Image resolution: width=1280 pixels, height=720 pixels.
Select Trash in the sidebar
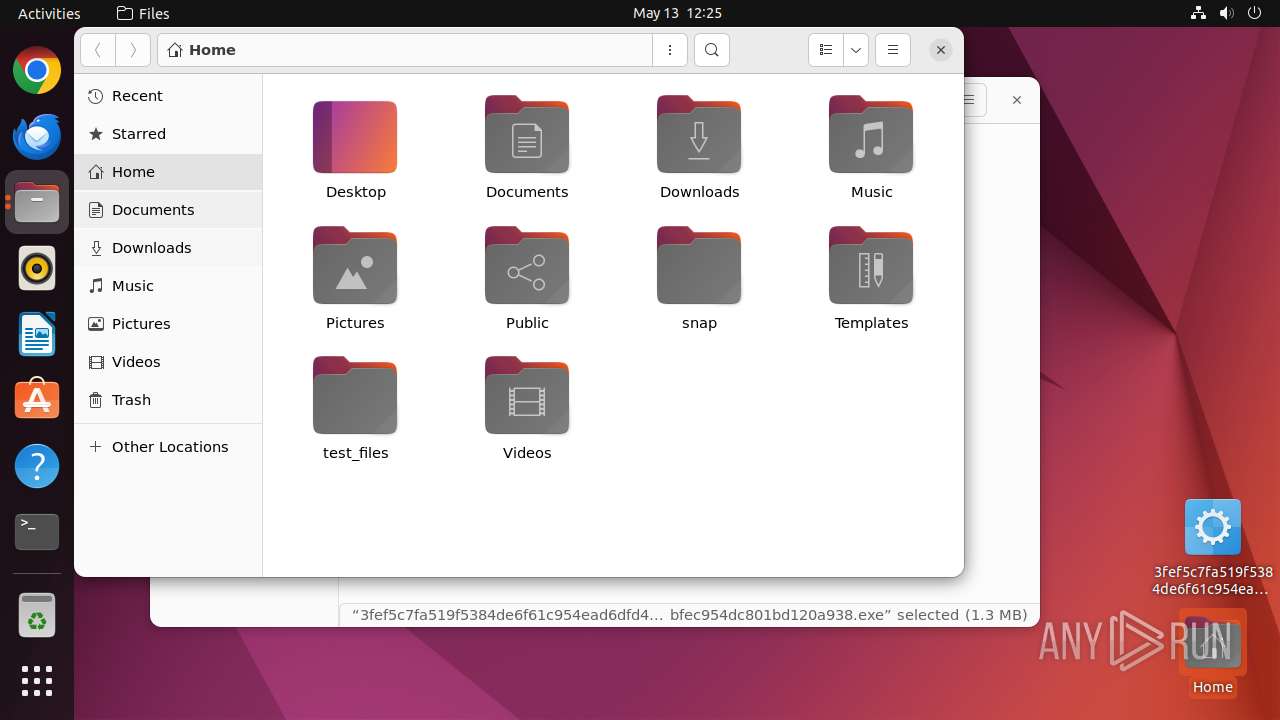point(168,400)
